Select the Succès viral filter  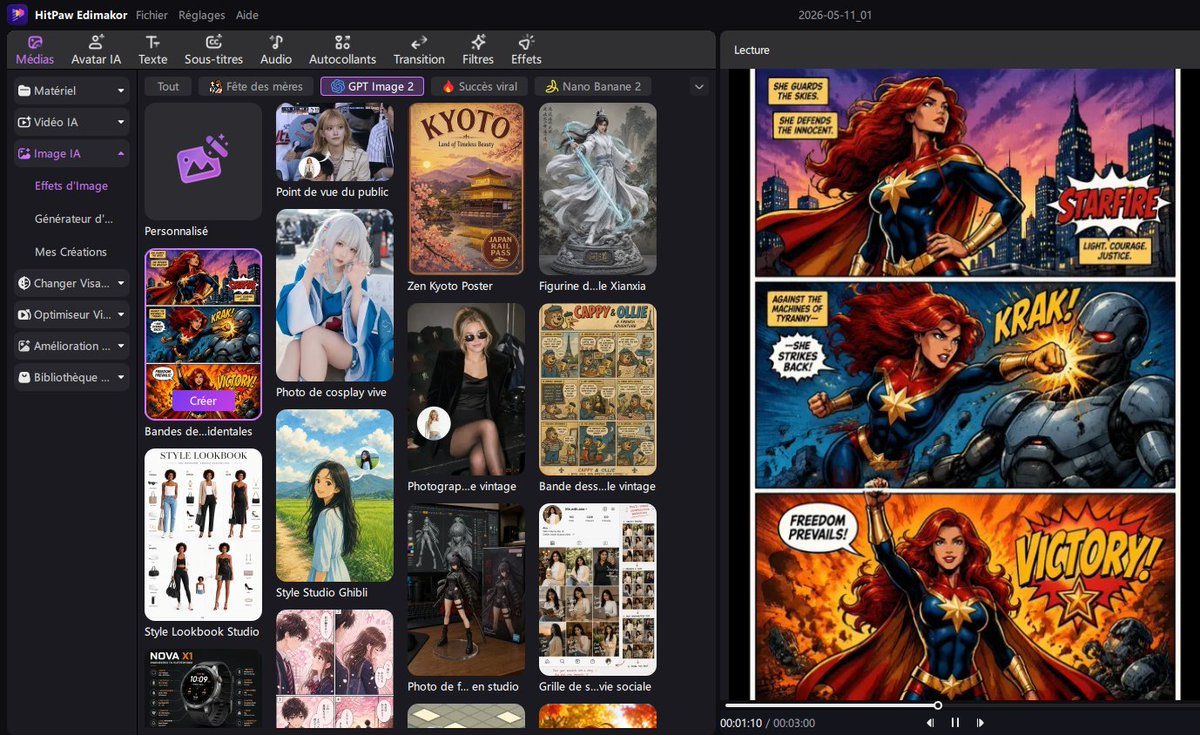coord(479,87)
